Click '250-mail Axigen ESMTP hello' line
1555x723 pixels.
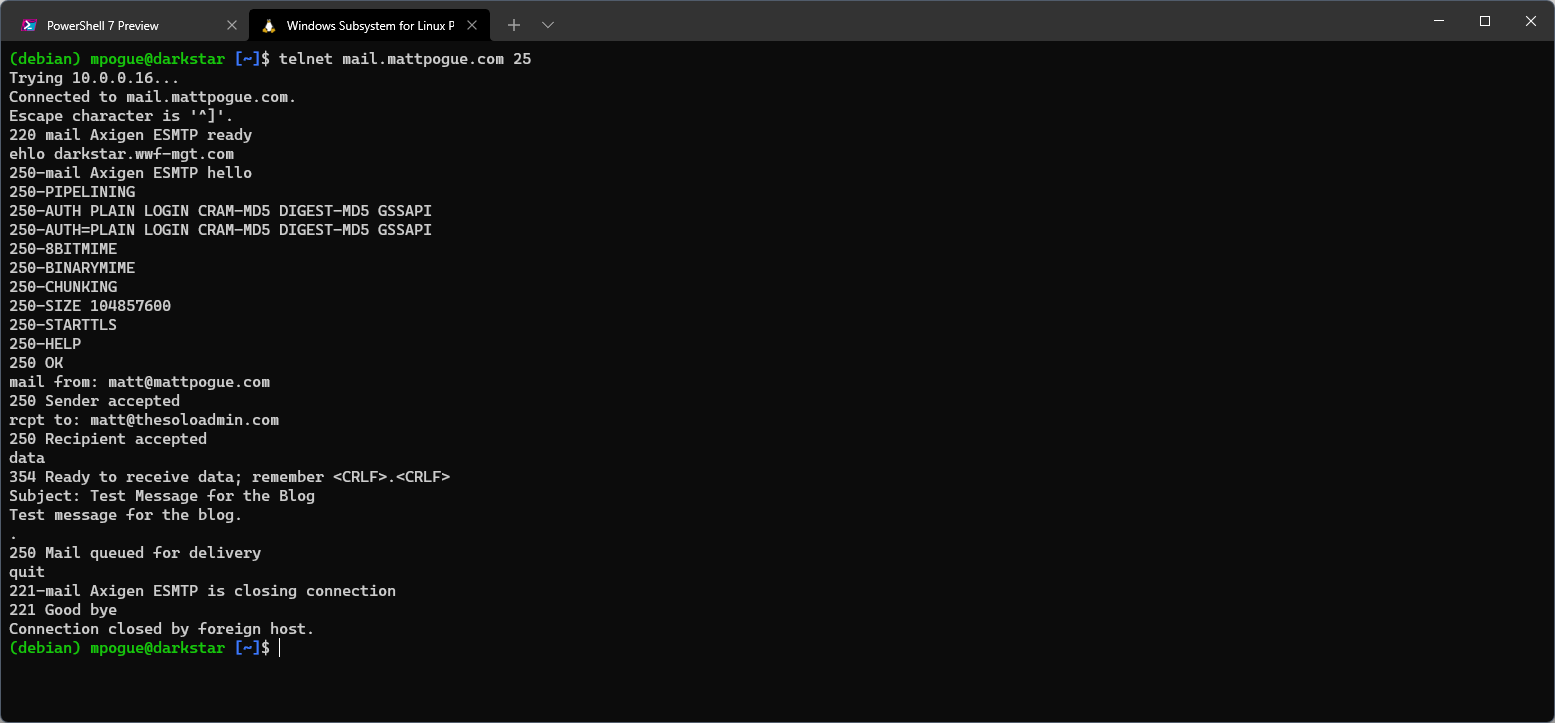131,173
